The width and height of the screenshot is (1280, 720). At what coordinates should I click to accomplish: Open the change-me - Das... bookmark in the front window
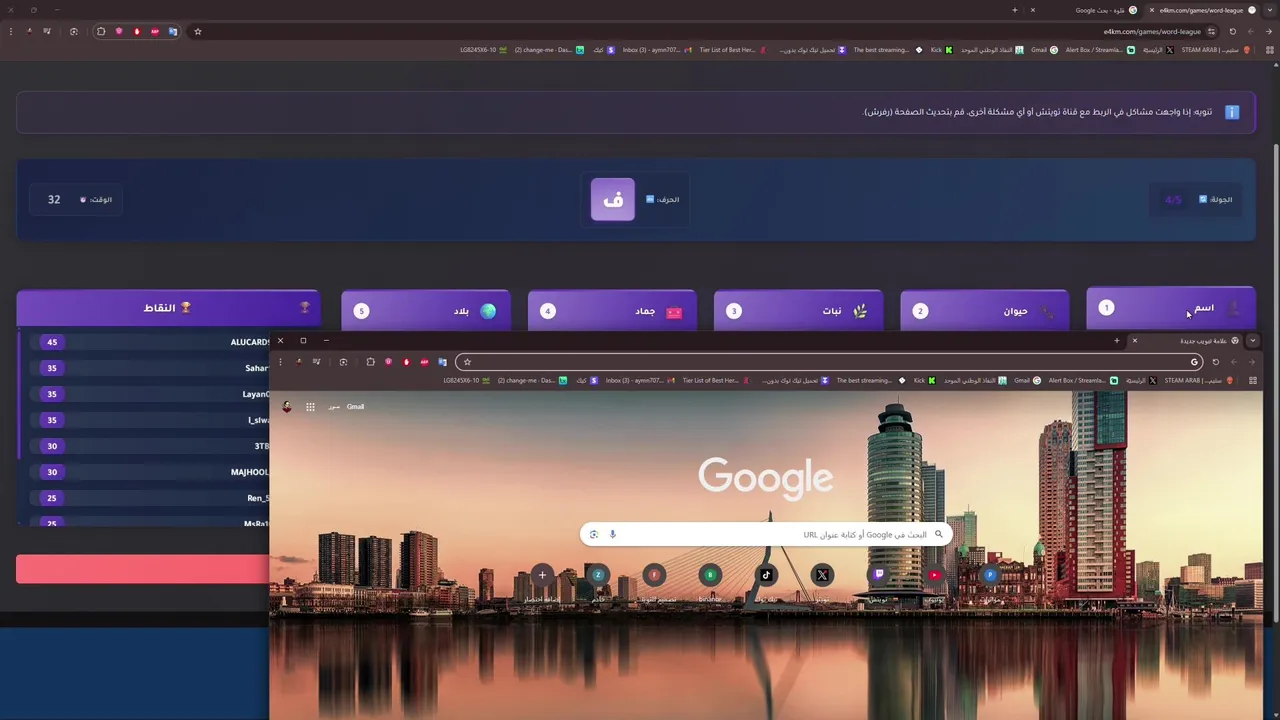point(532,380)
